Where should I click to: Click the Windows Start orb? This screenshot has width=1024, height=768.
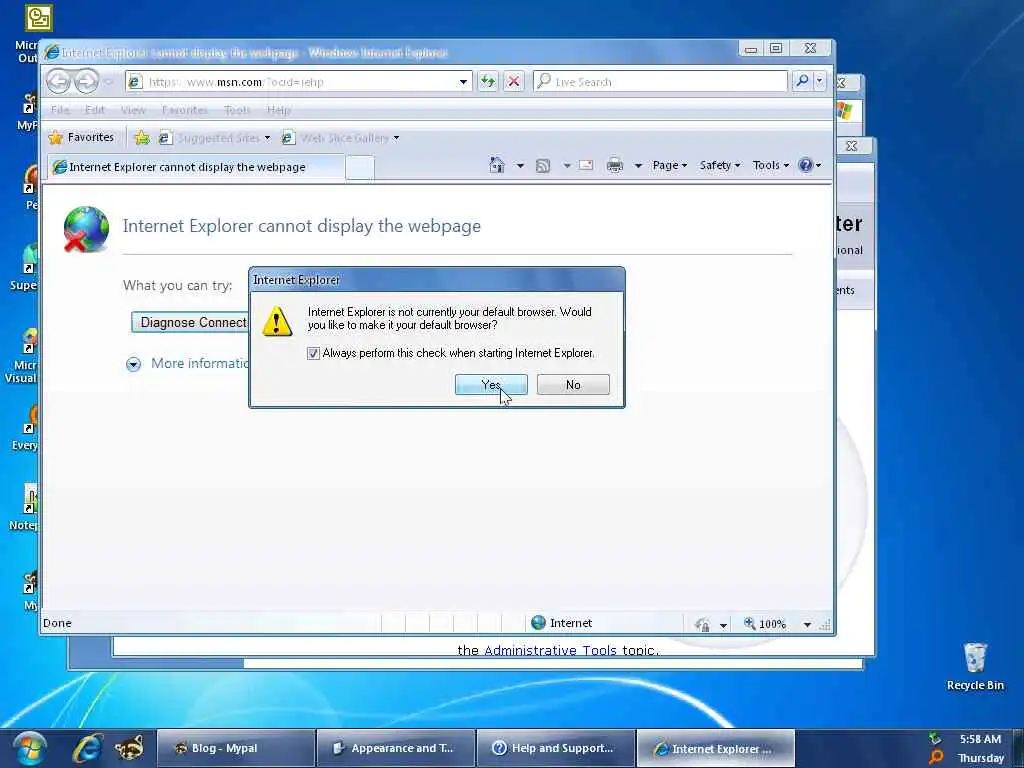point(28,748)
